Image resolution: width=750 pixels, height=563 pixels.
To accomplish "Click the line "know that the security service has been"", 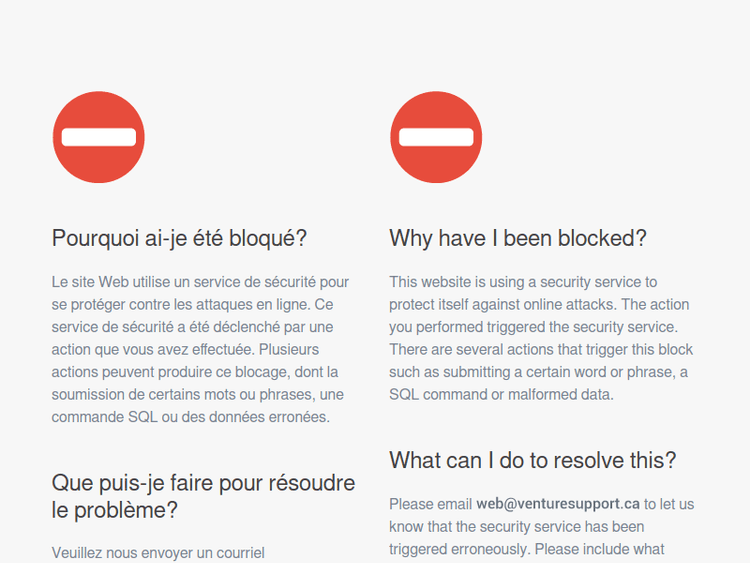I will (517, 527).
